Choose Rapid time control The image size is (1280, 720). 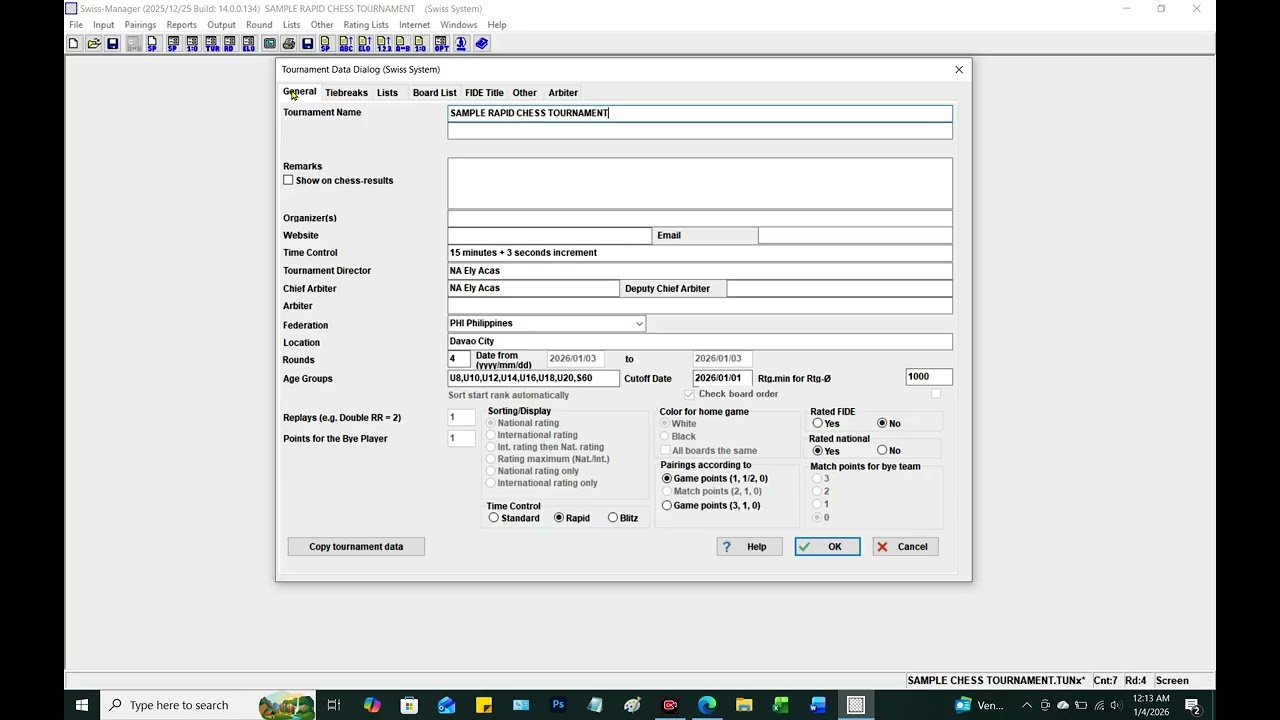(559, 518)
